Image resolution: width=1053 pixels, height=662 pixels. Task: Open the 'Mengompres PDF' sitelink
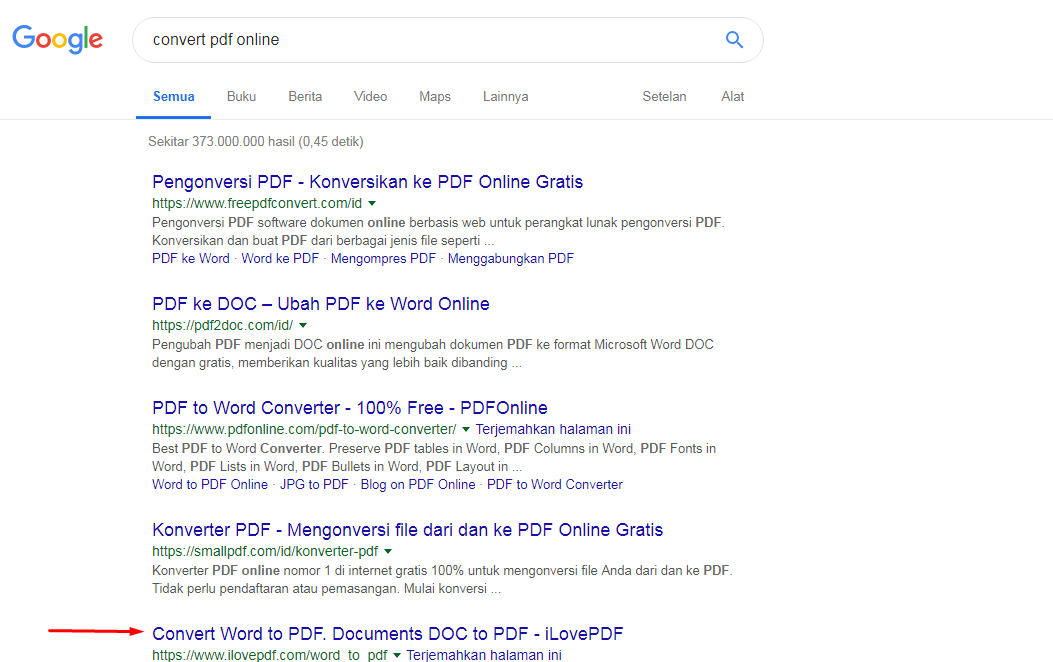(x=383, y=258)
